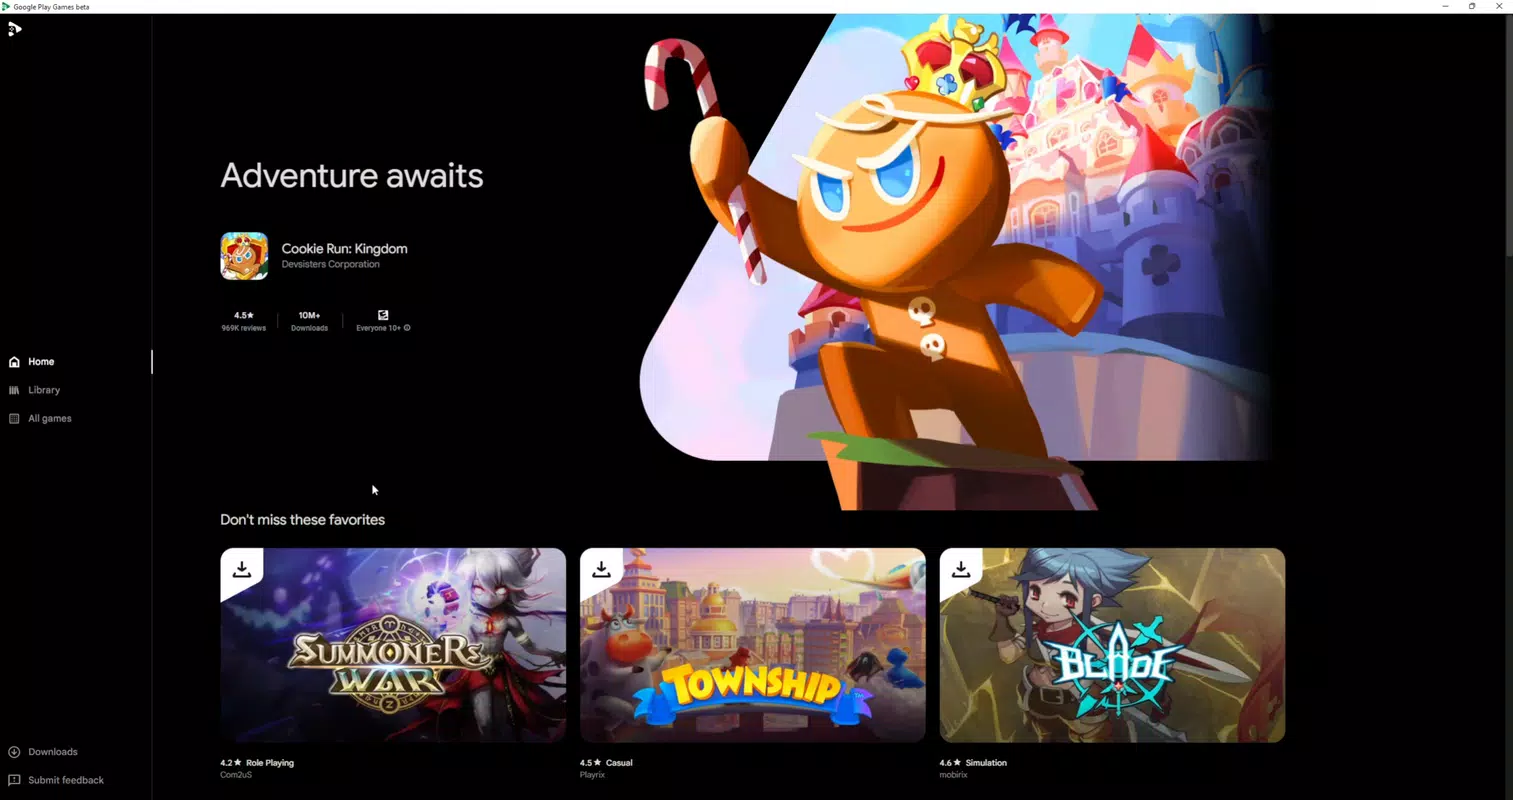Click the 4.2 star Role Playing label
The height and width of the screenshot is (800, 1513).
(x=257, y=763)
